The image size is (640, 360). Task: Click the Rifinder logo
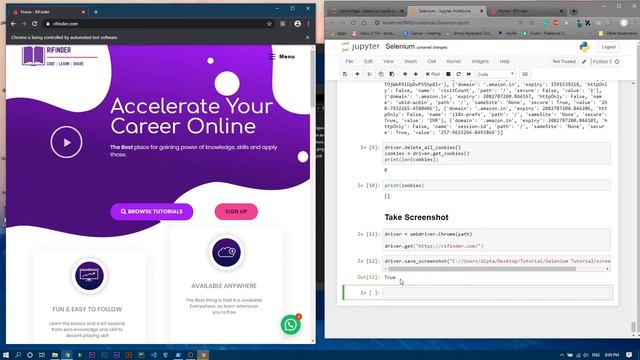pyautogui.click(x=59, y=56)
